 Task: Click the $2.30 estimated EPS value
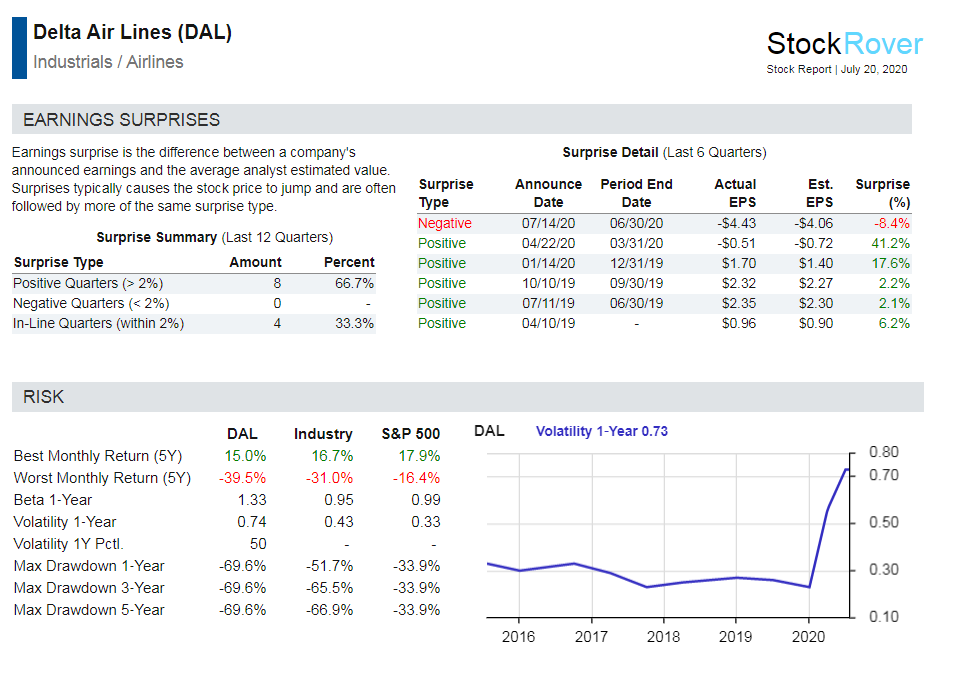click(x=815, y=303)
